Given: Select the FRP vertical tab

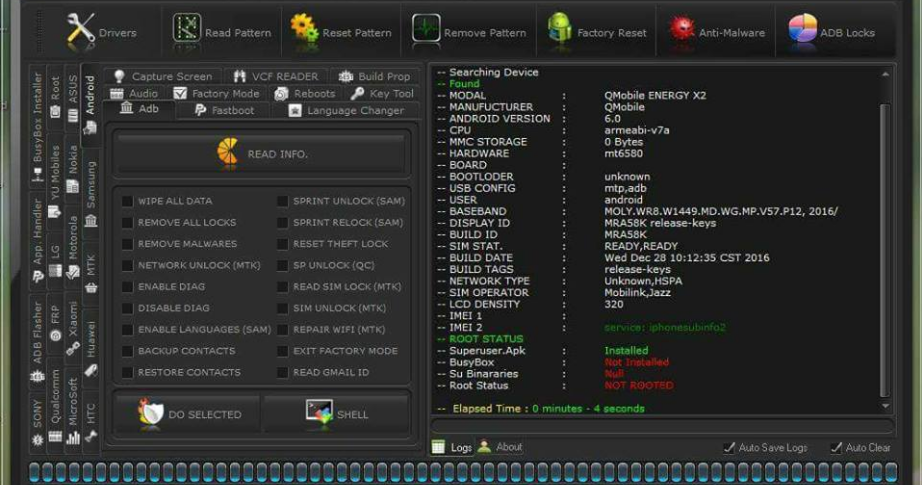Looking at the screenshot, I should tap(55, 322).
